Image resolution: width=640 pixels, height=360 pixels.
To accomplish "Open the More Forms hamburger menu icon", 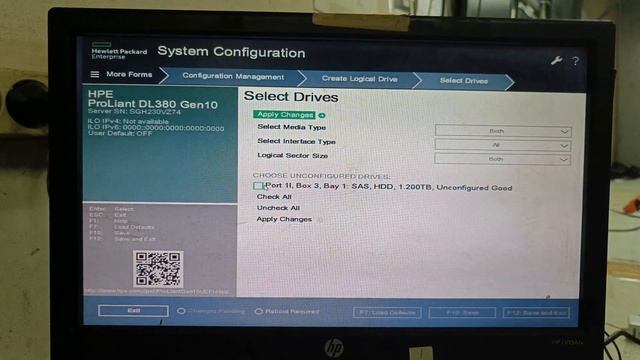I will (x=95, y=74).
